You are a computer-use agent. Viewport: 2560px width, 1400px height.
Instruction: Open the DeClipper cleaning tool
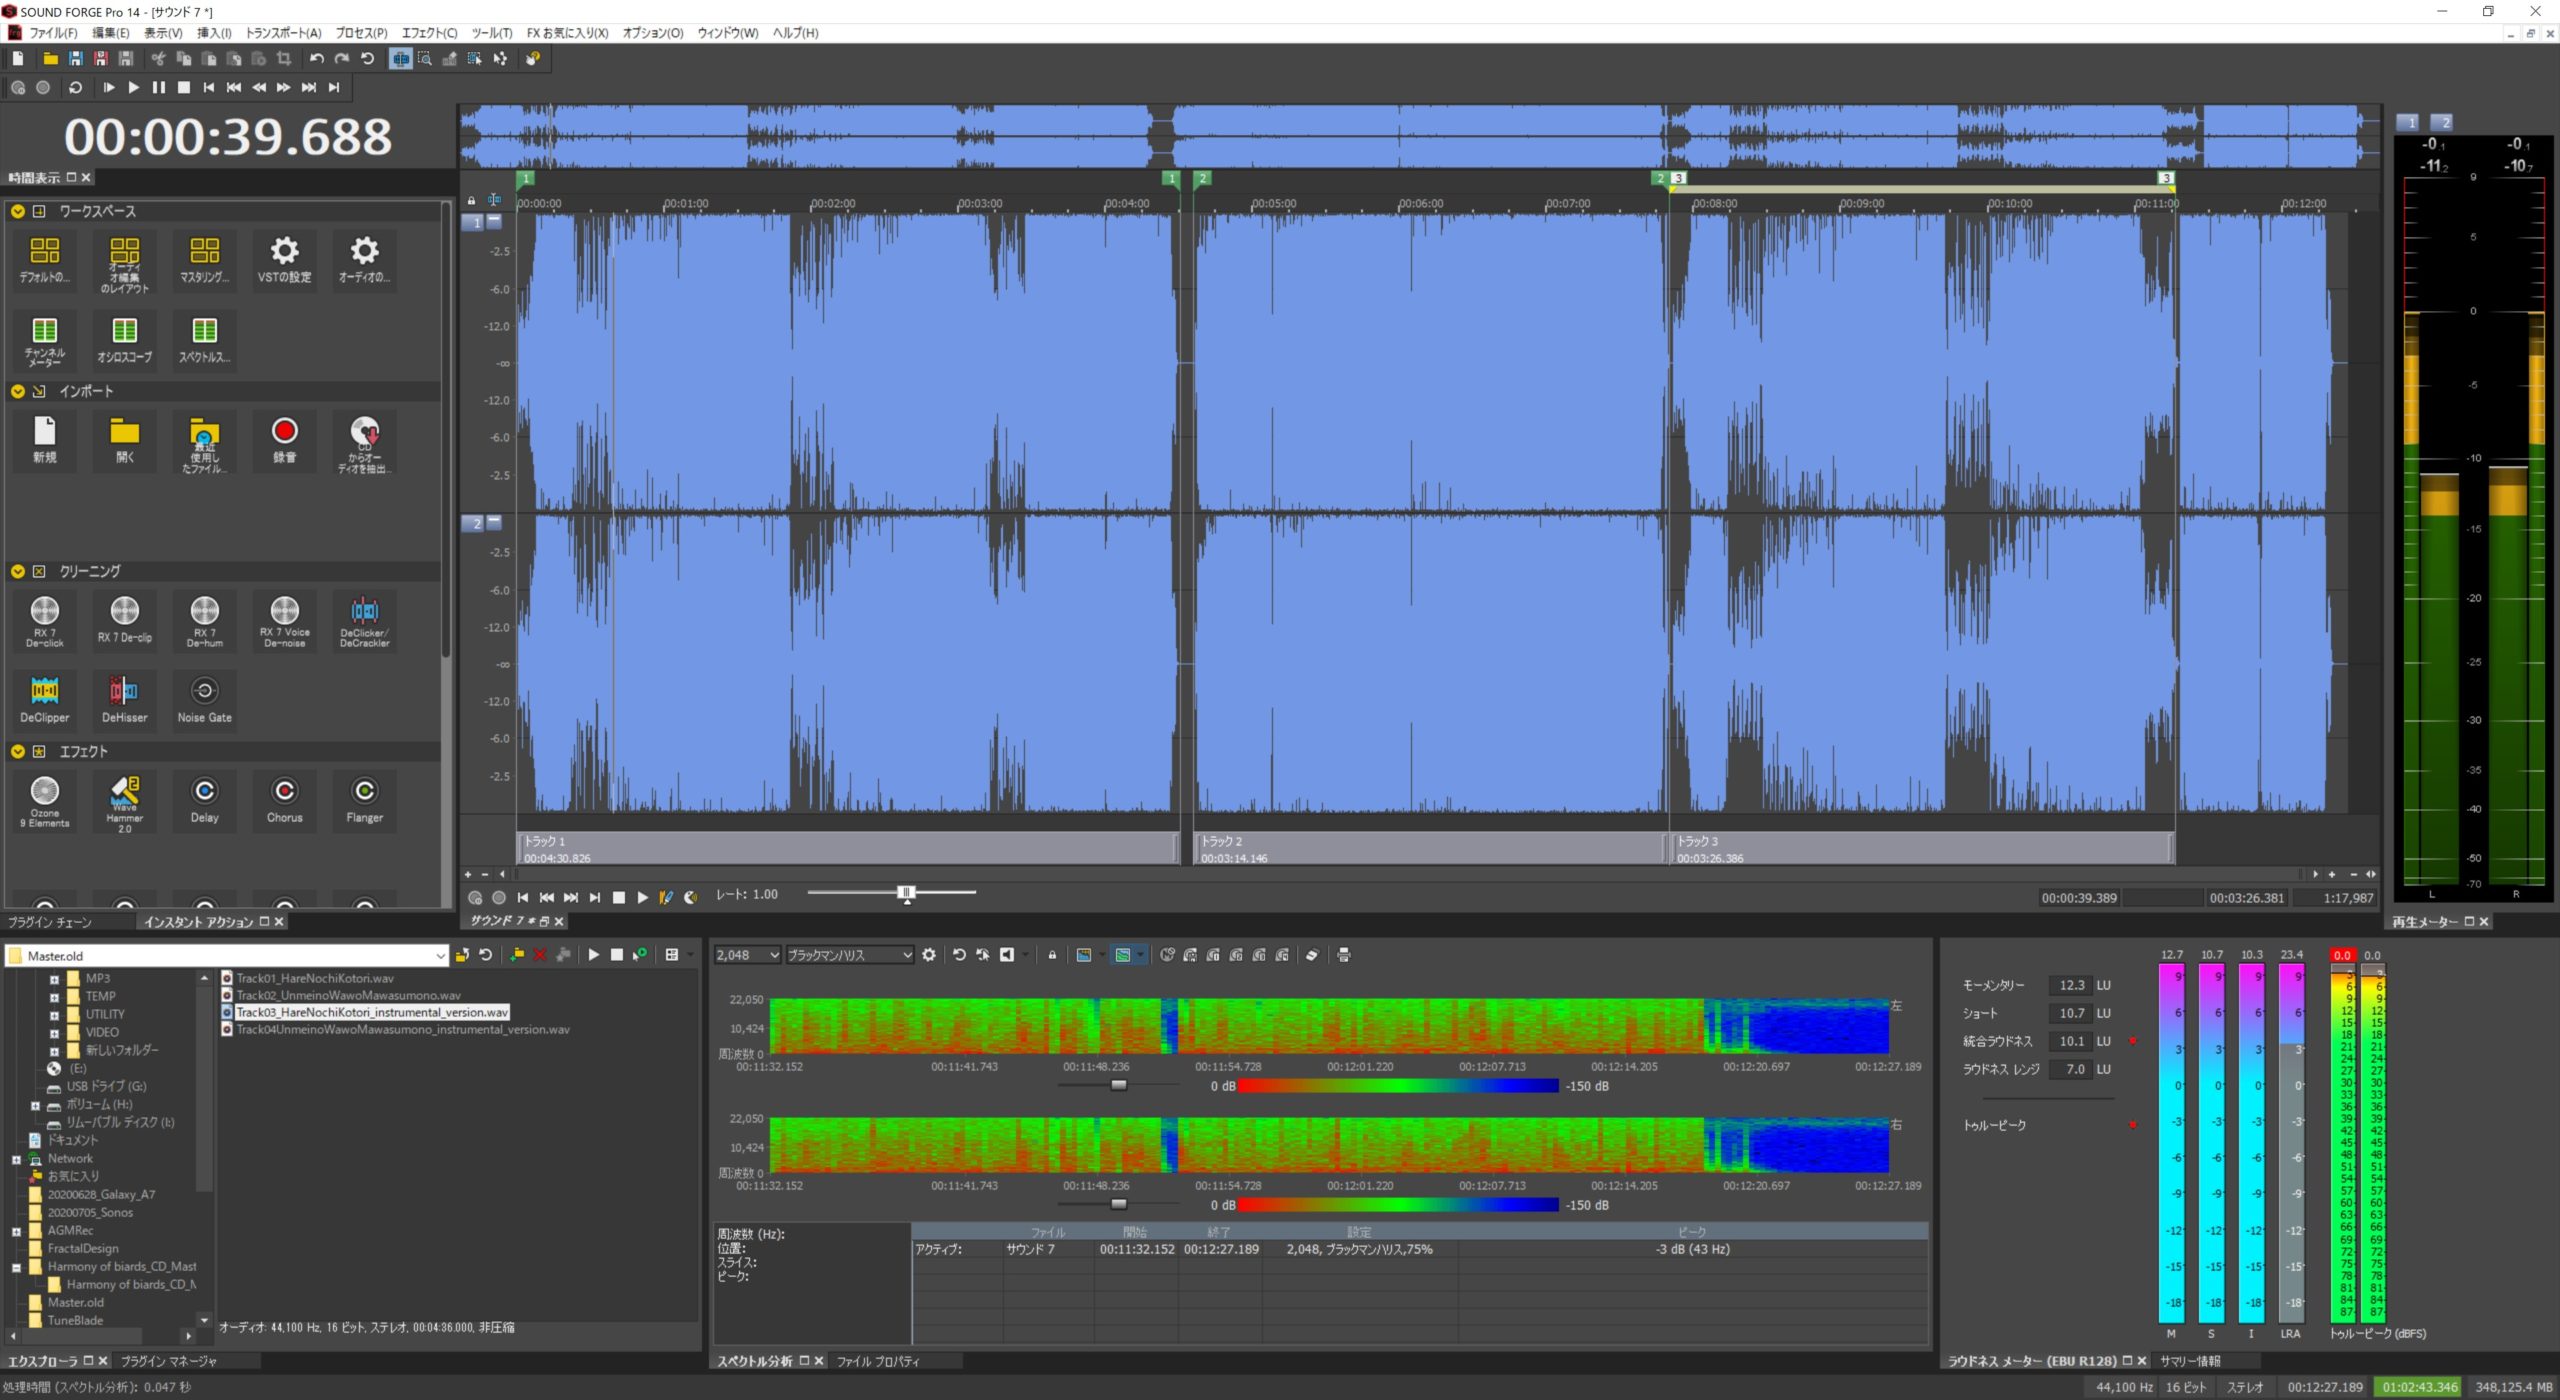[45, 699]
